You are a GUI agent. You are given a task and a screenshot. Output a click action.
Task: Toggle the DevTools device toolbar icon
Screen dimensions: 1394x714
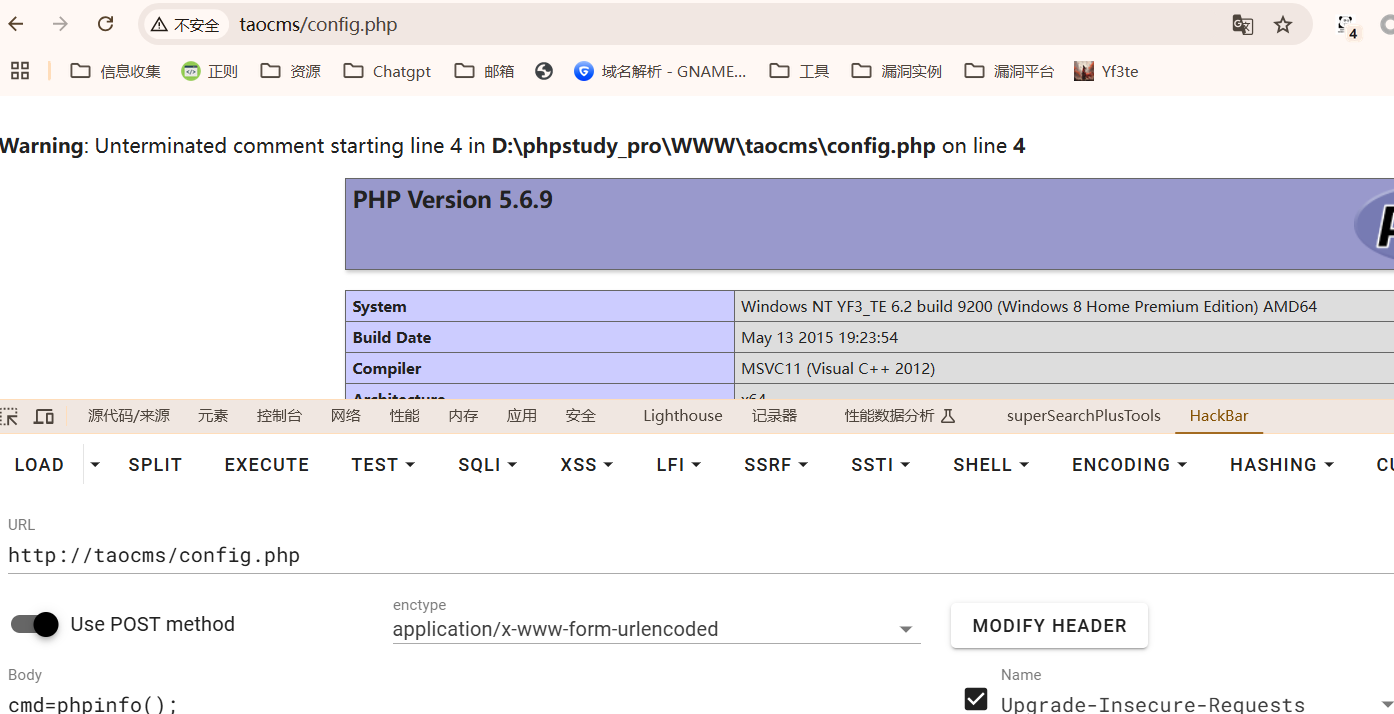(44, 416)
